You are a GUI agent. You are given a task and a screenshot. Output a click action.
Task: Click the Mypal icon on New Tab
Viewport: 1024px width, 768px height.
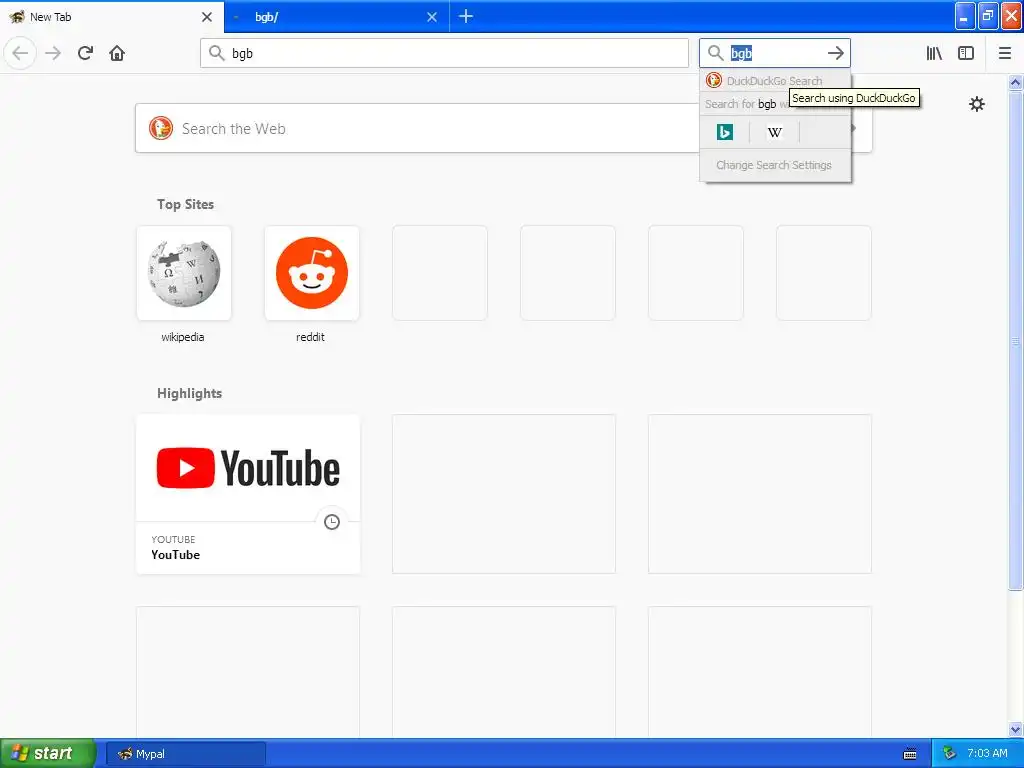[17, 16]
